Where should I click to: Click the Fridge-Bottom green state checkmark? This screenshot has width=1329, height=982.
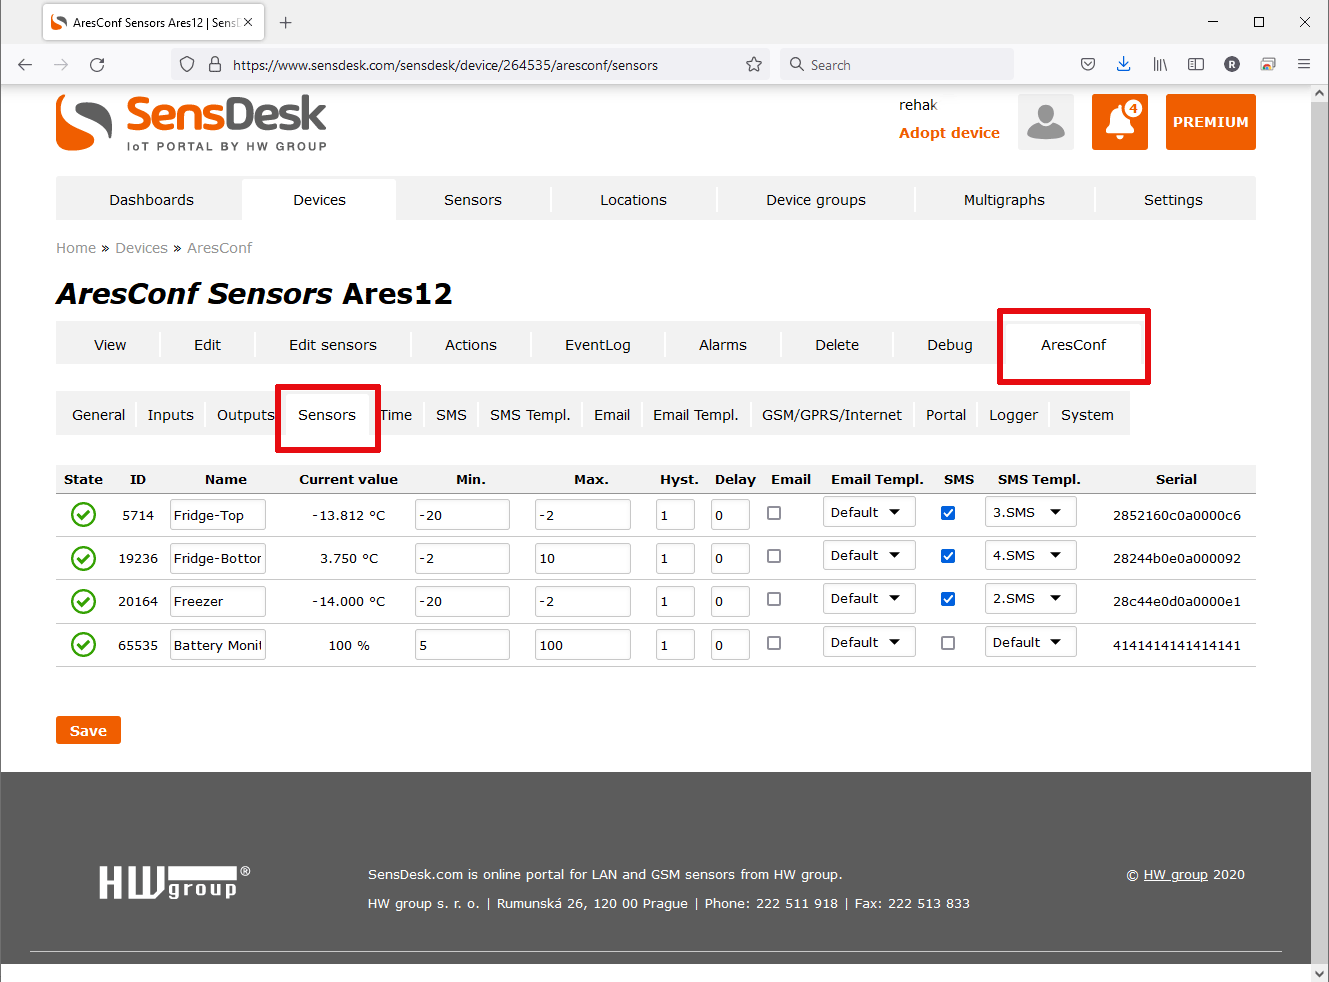(x=83, y=558)
